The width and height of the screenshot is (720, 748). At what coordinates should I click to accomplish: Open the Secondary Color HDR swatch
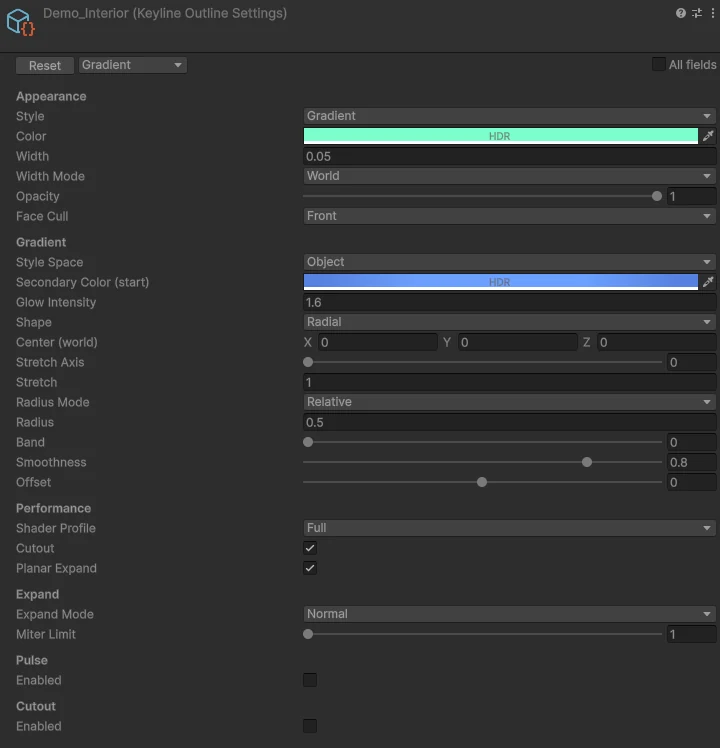coord(501,282)
